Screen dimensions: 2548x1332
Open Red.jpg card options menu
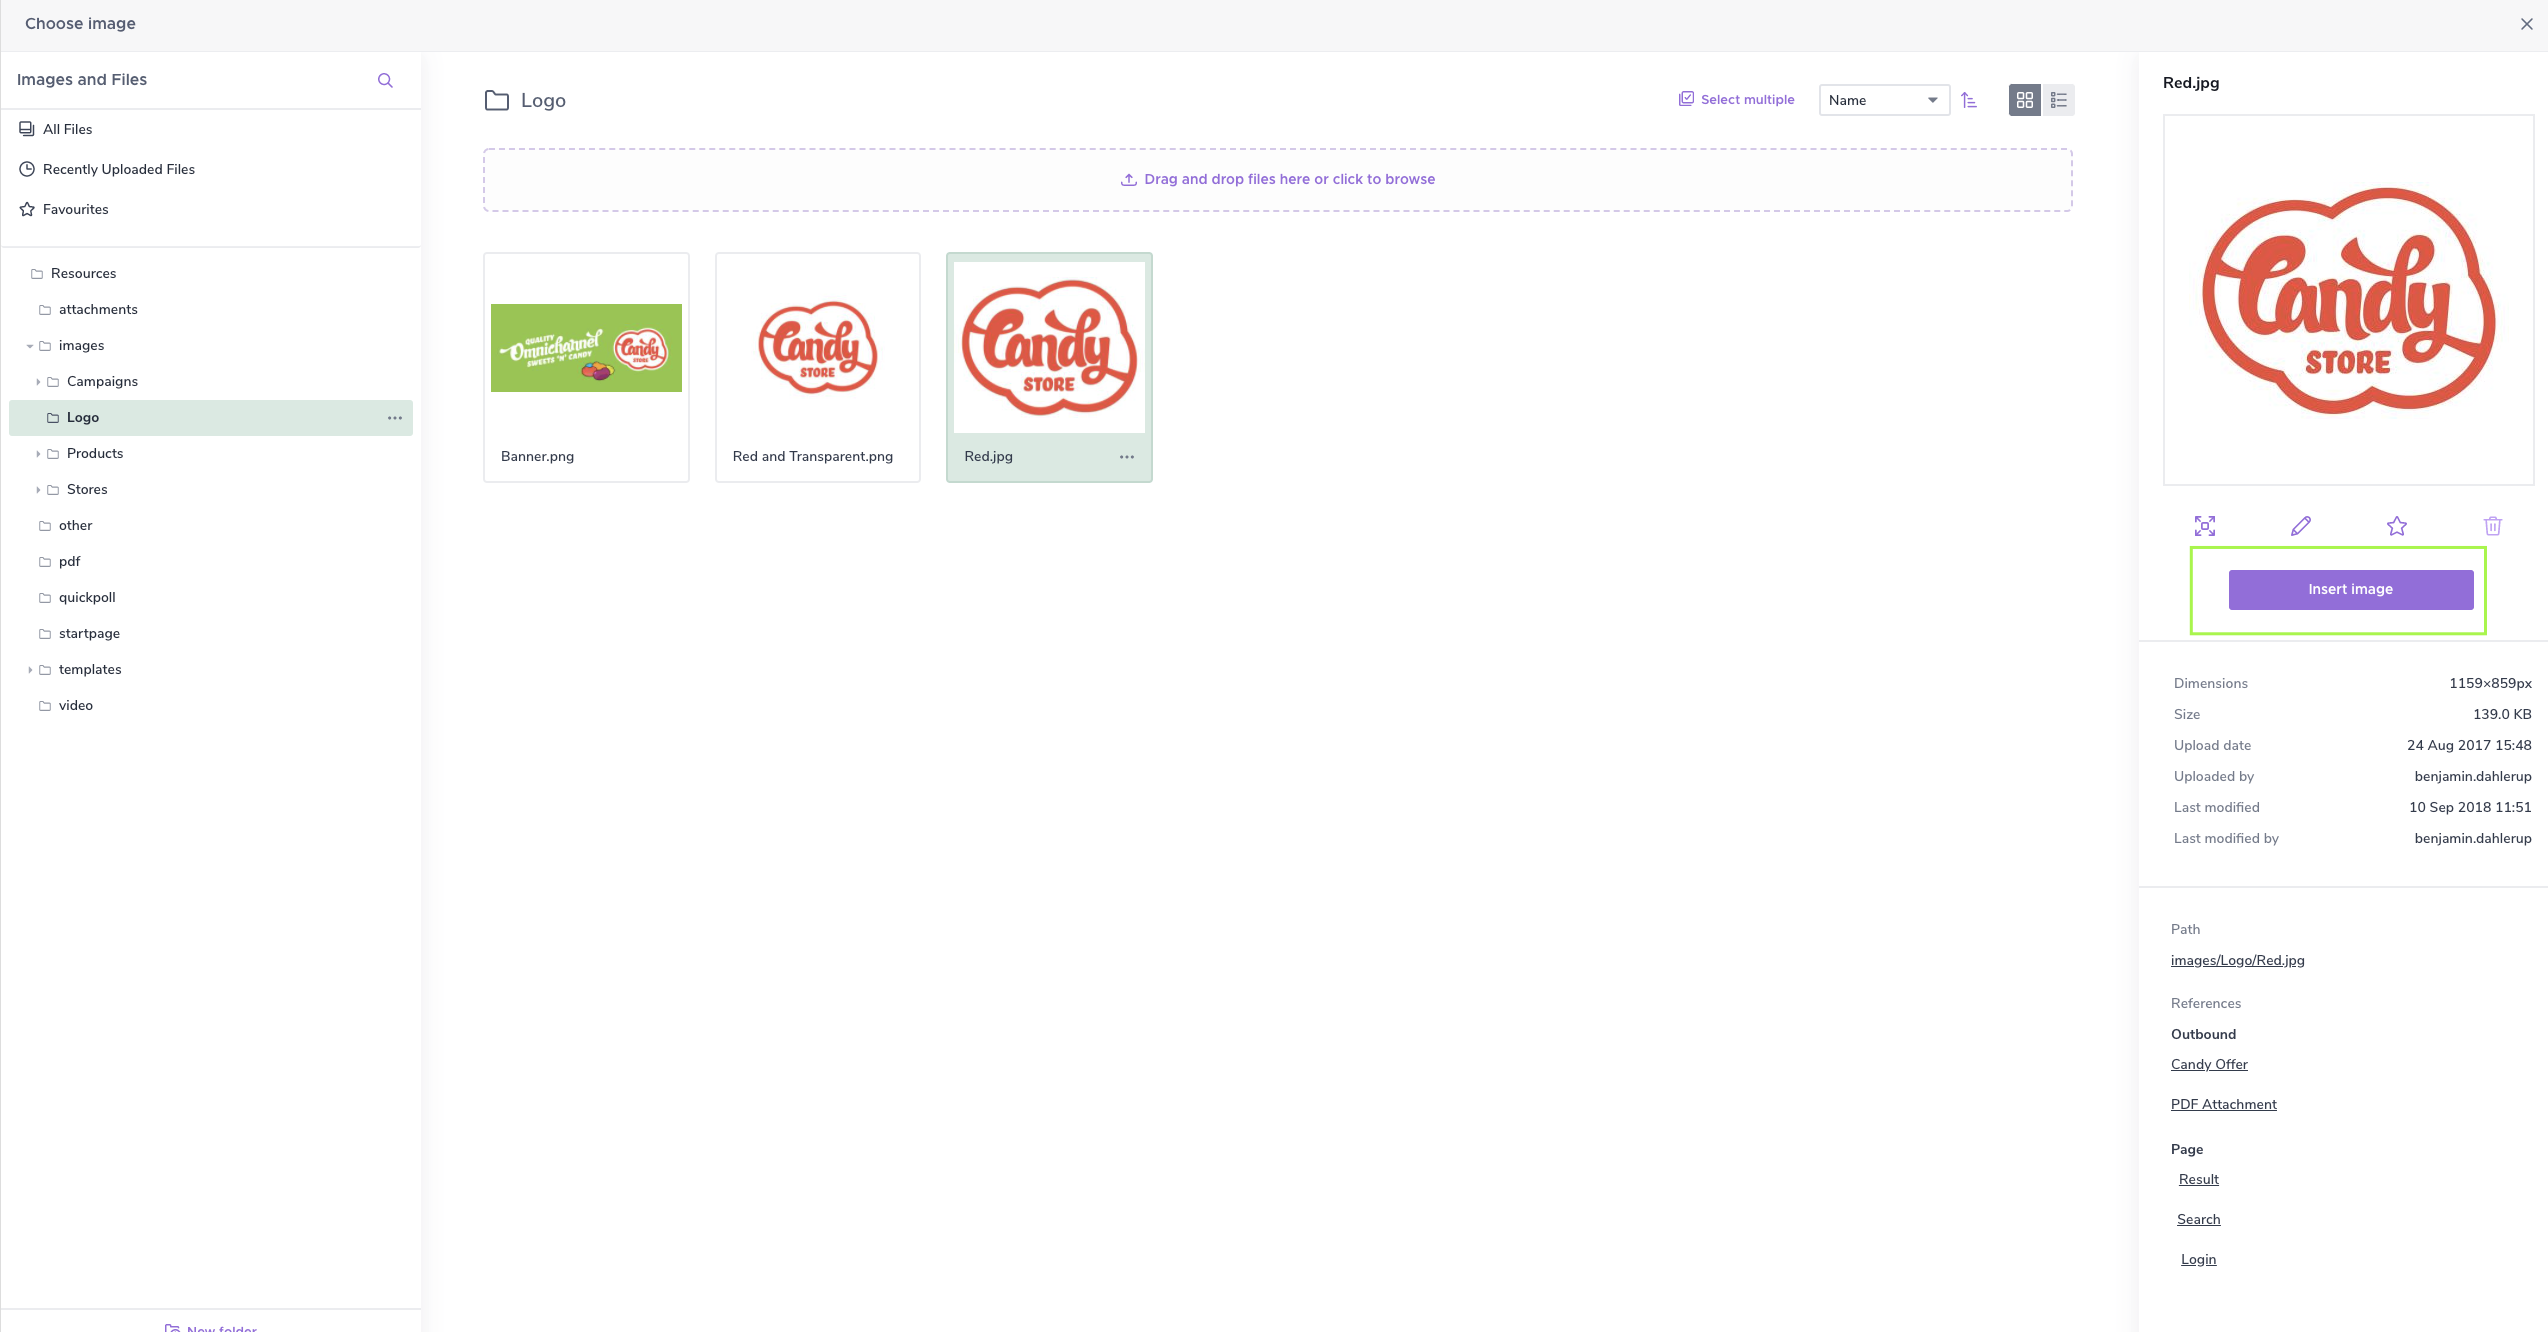pyautogui.click(x=1127, y=457)
